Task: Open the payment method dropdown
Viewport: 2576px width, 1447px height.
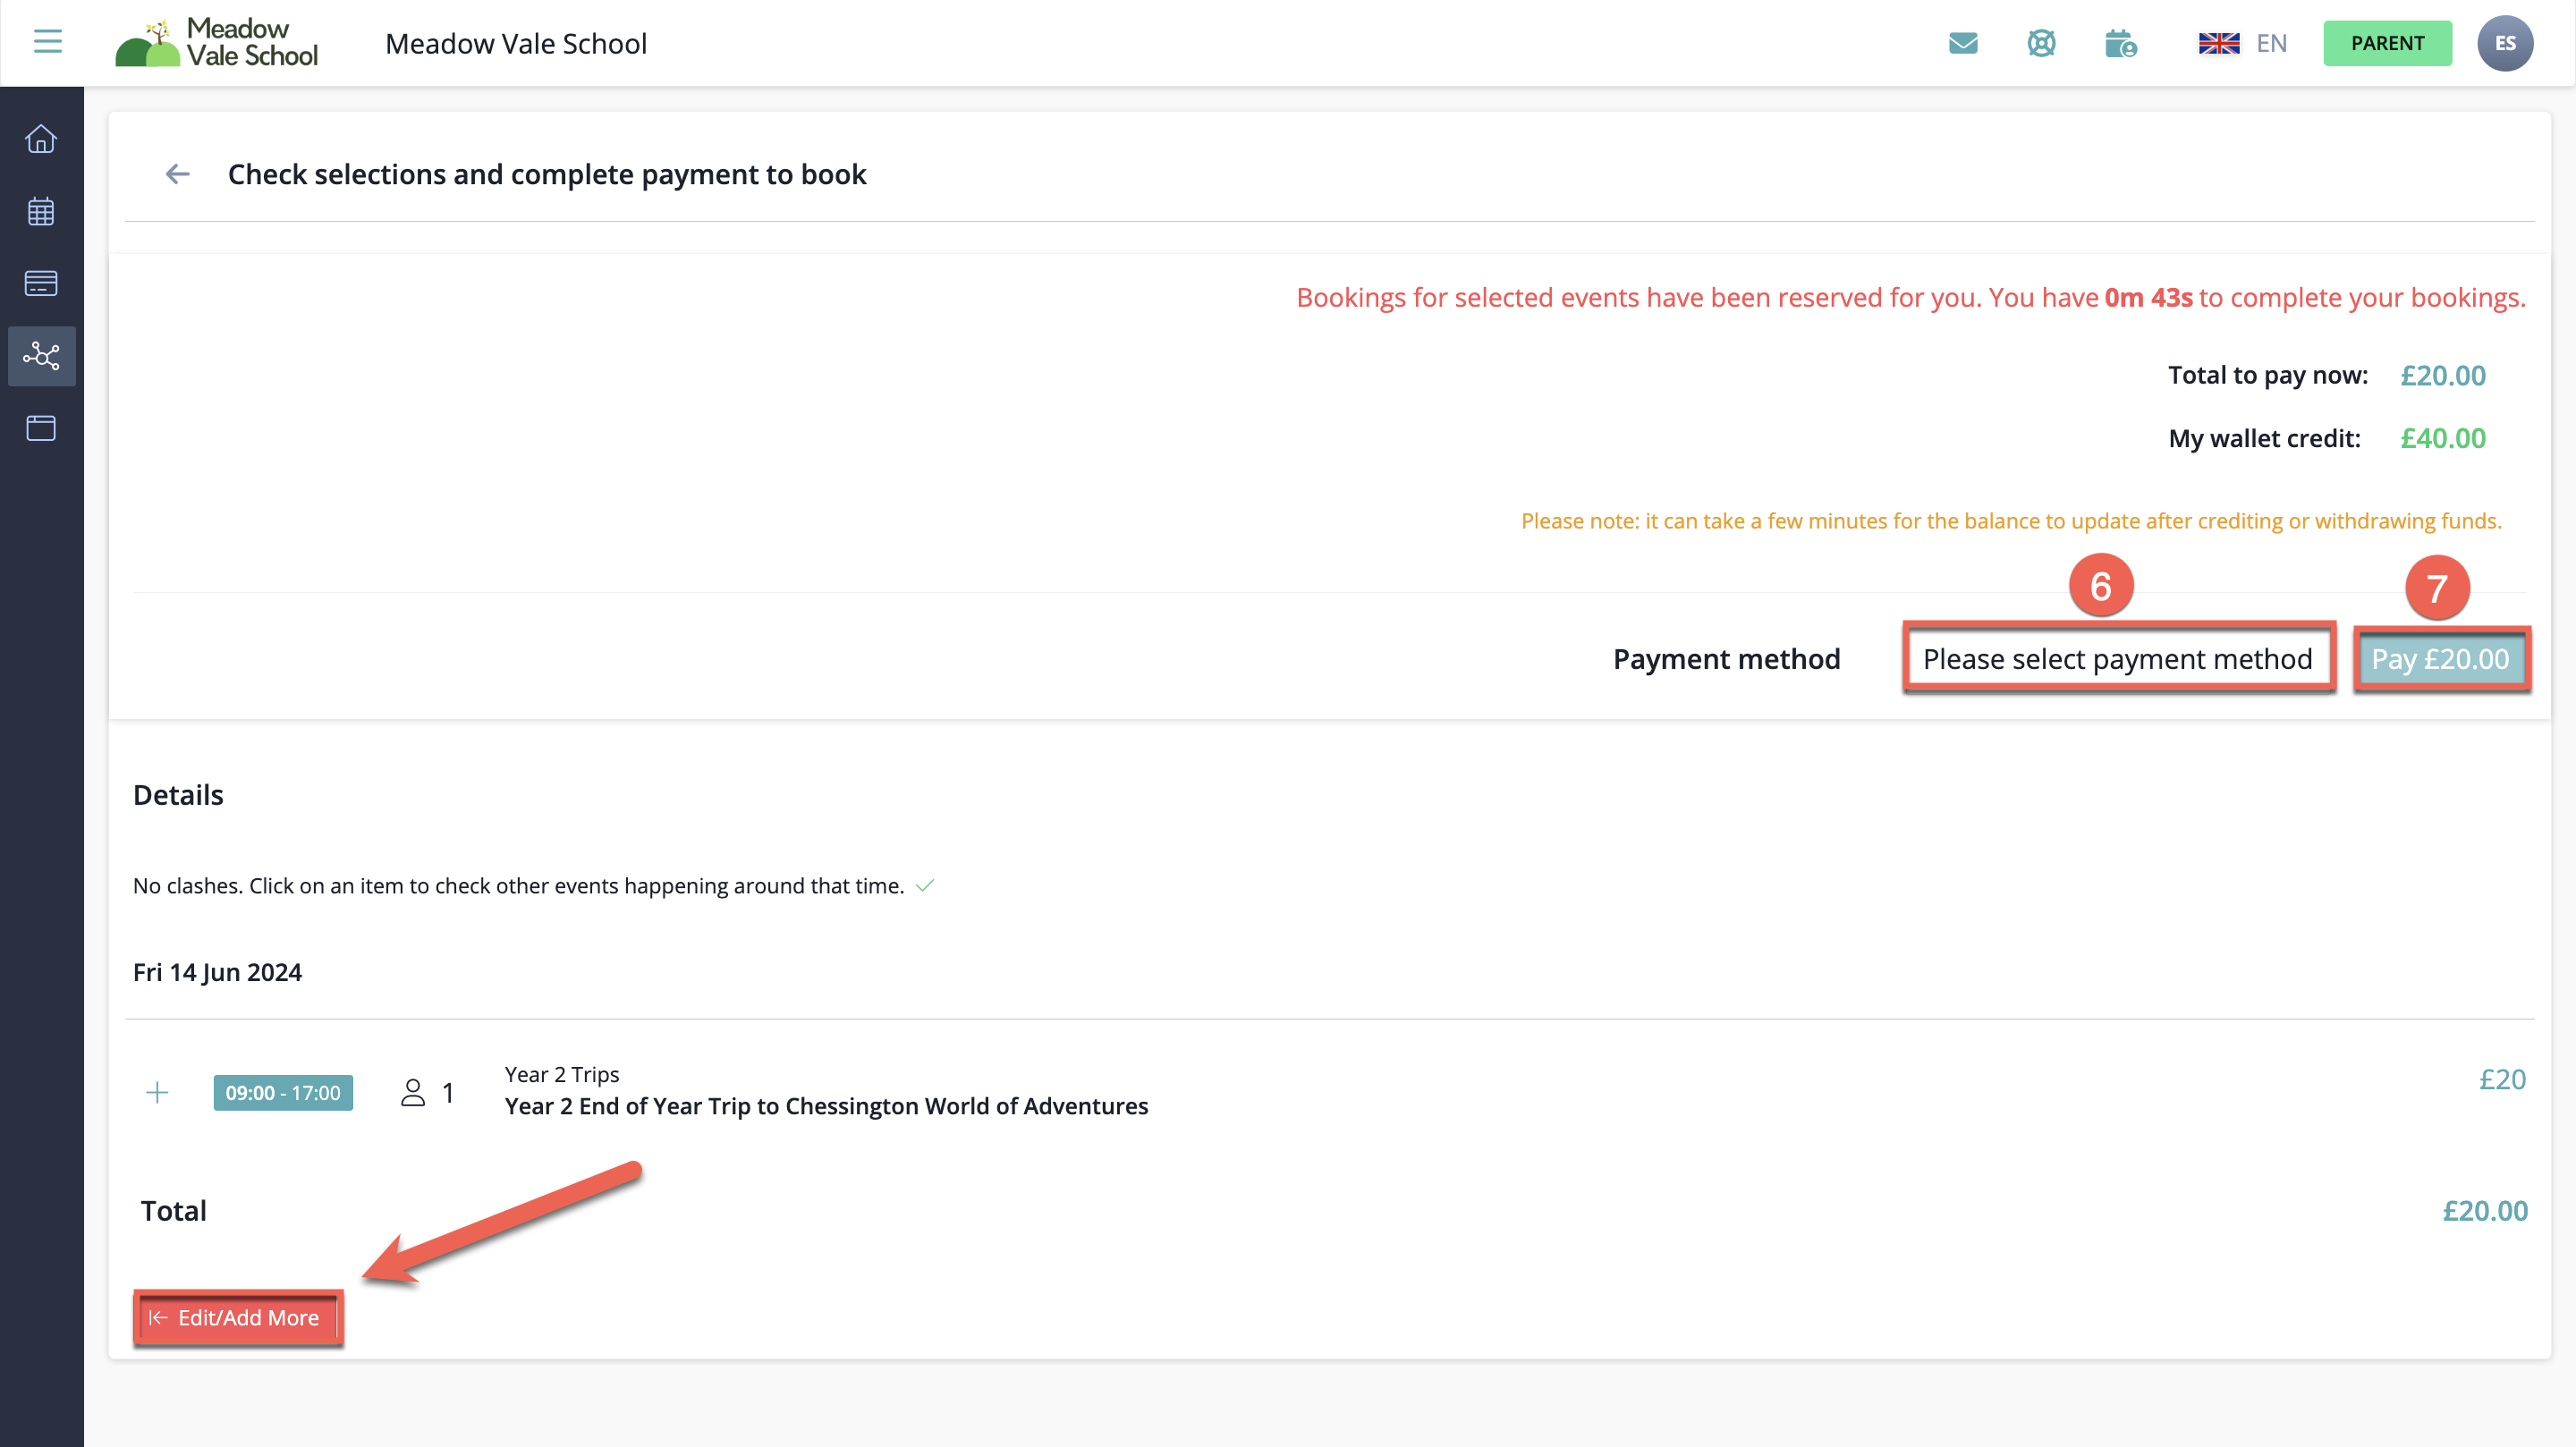Action: click(x=2117, y=659)
